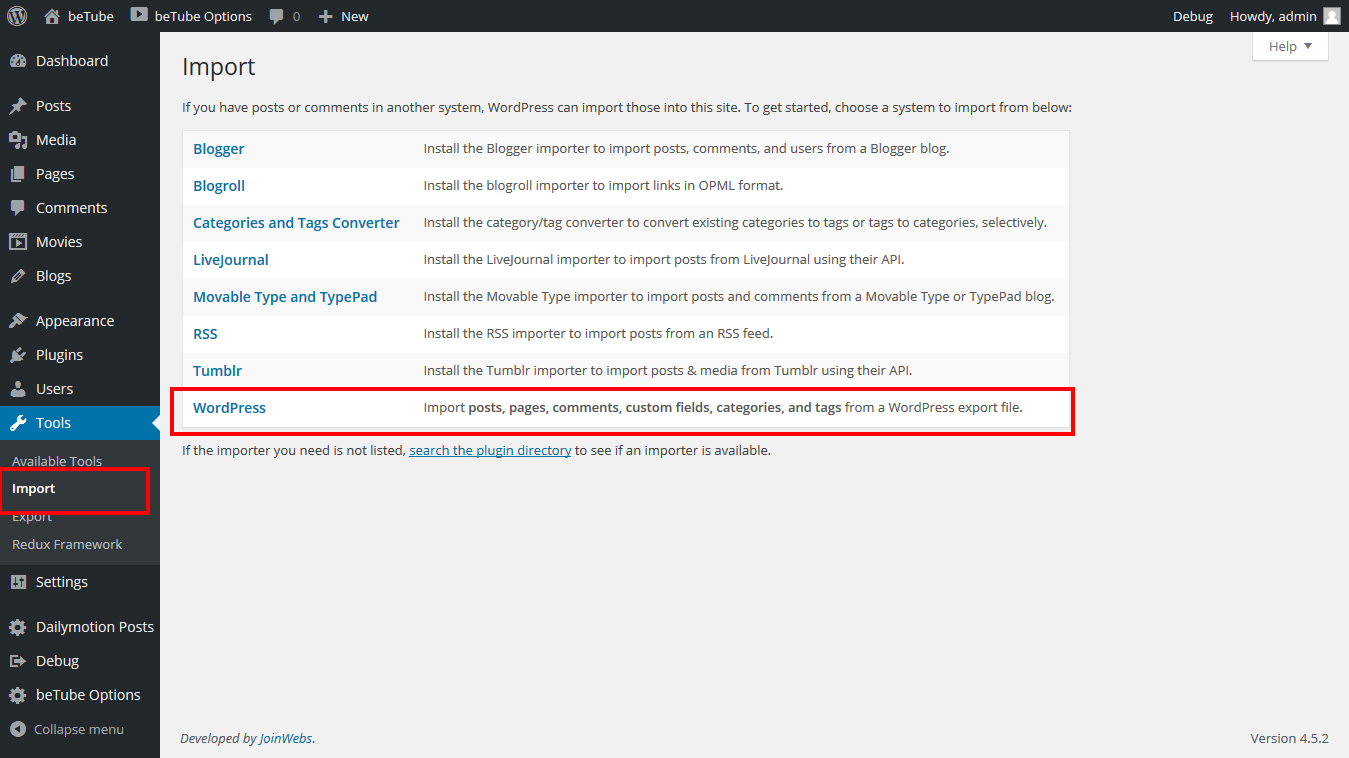Image resolution: width=1349 pixels, height=758 pixels.
Task: Open the Howdy admin account dropdown
Action: tap(1276, 15)
